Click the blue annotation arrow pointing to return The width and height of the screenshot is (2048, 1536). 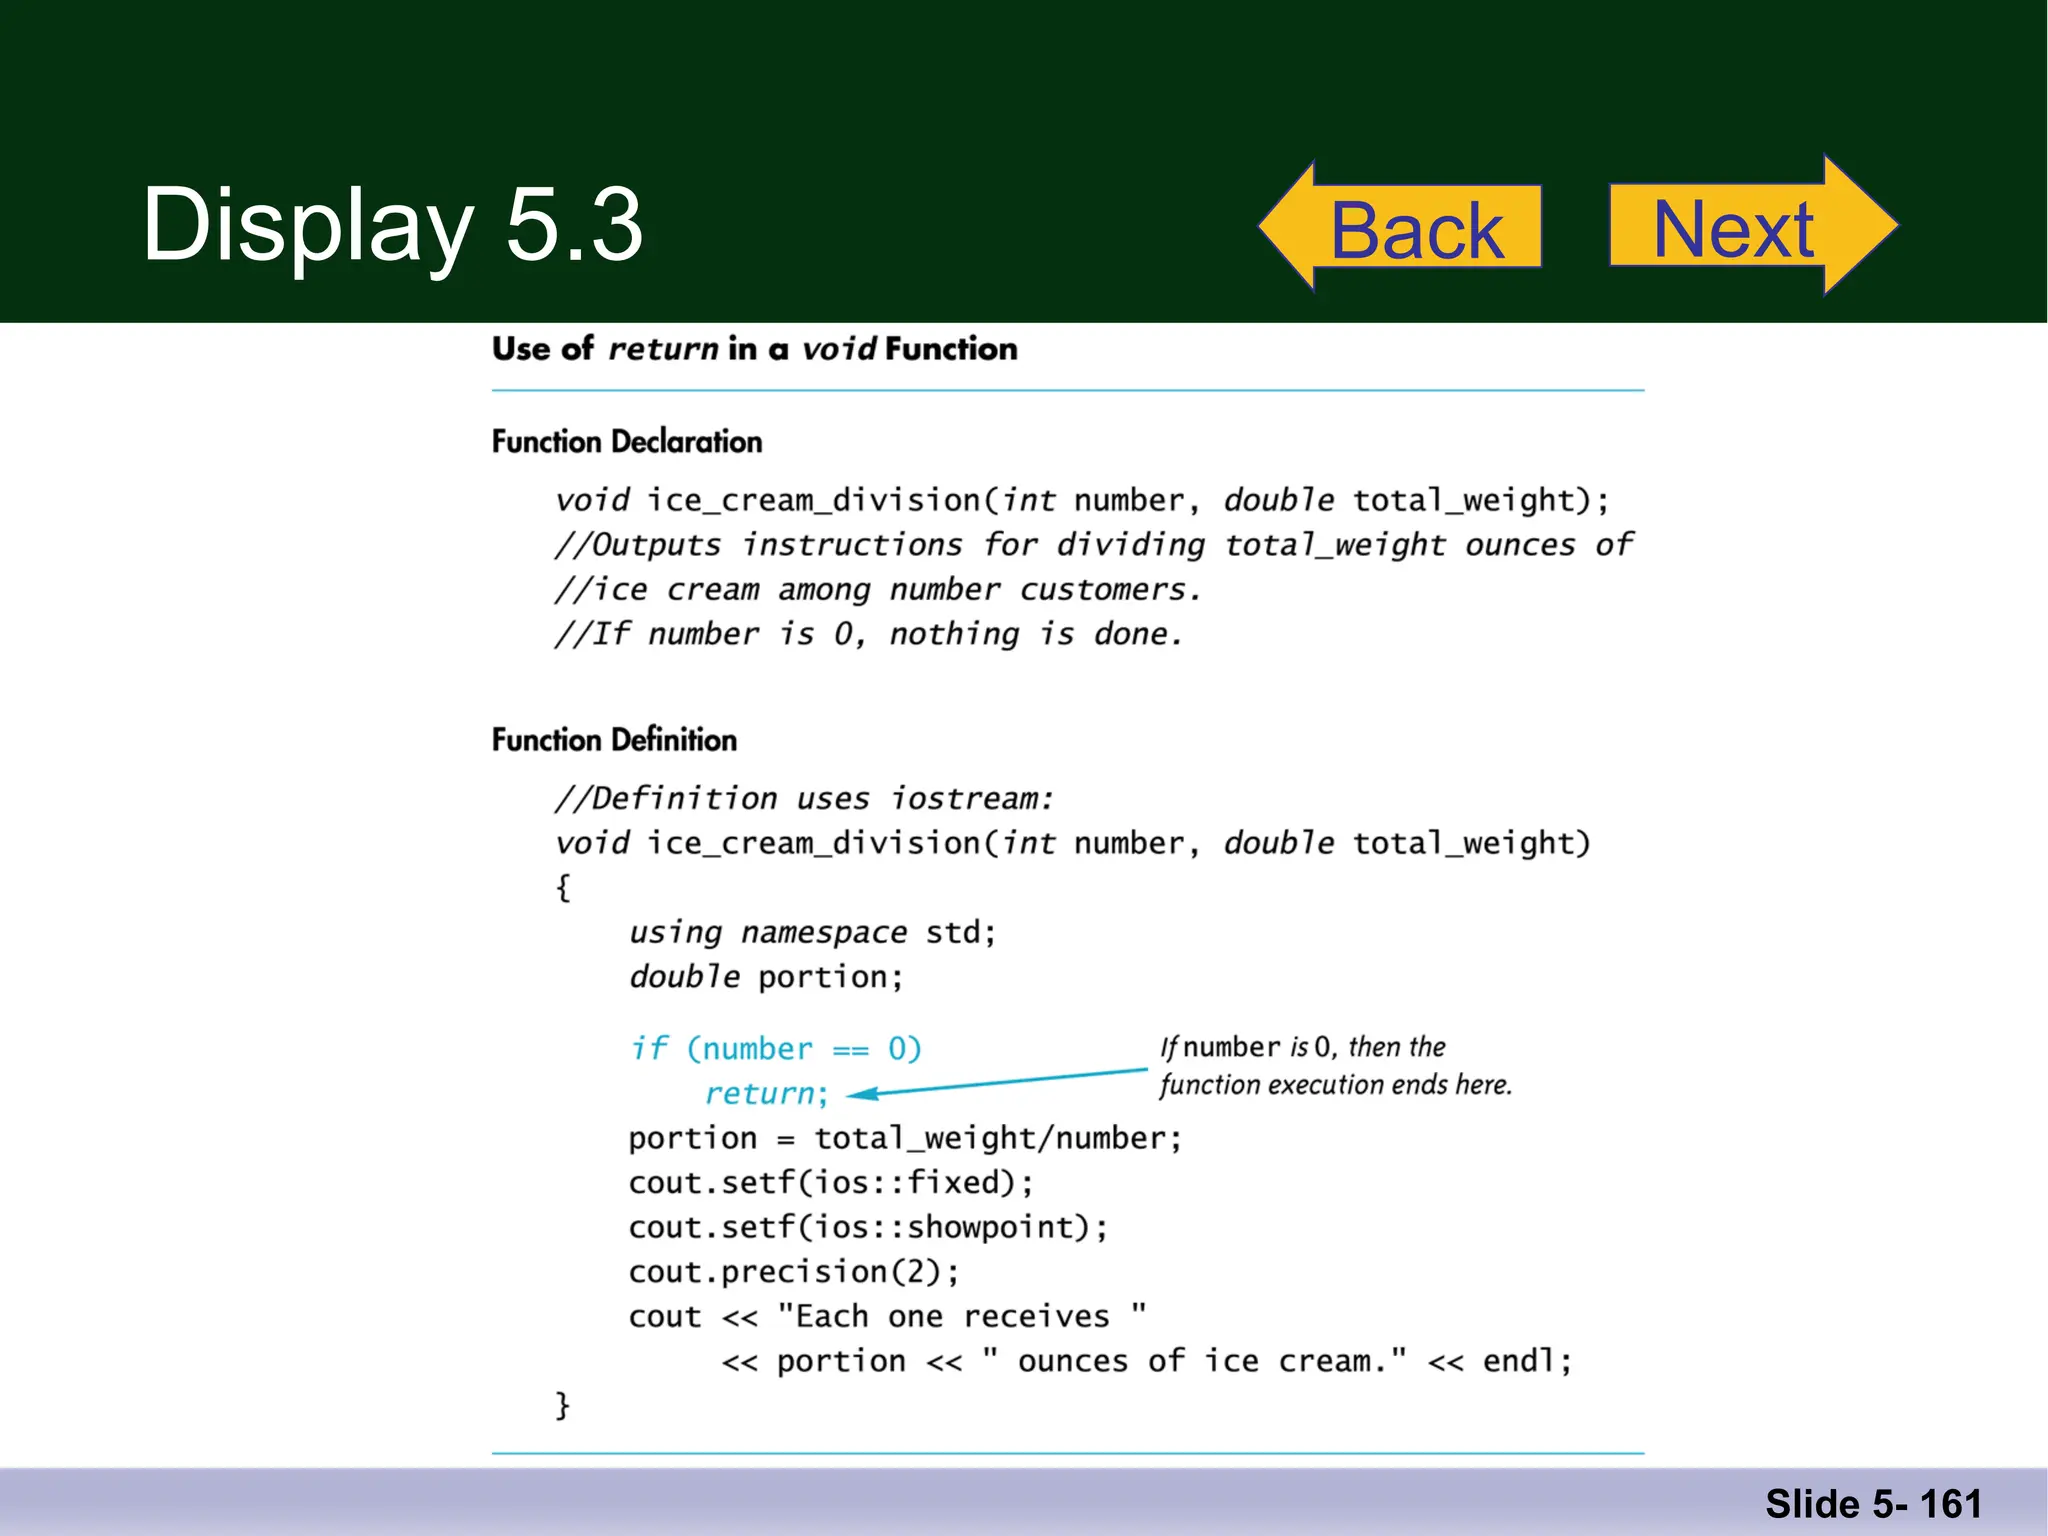pyautogui.click(x=1000, y=1083)
